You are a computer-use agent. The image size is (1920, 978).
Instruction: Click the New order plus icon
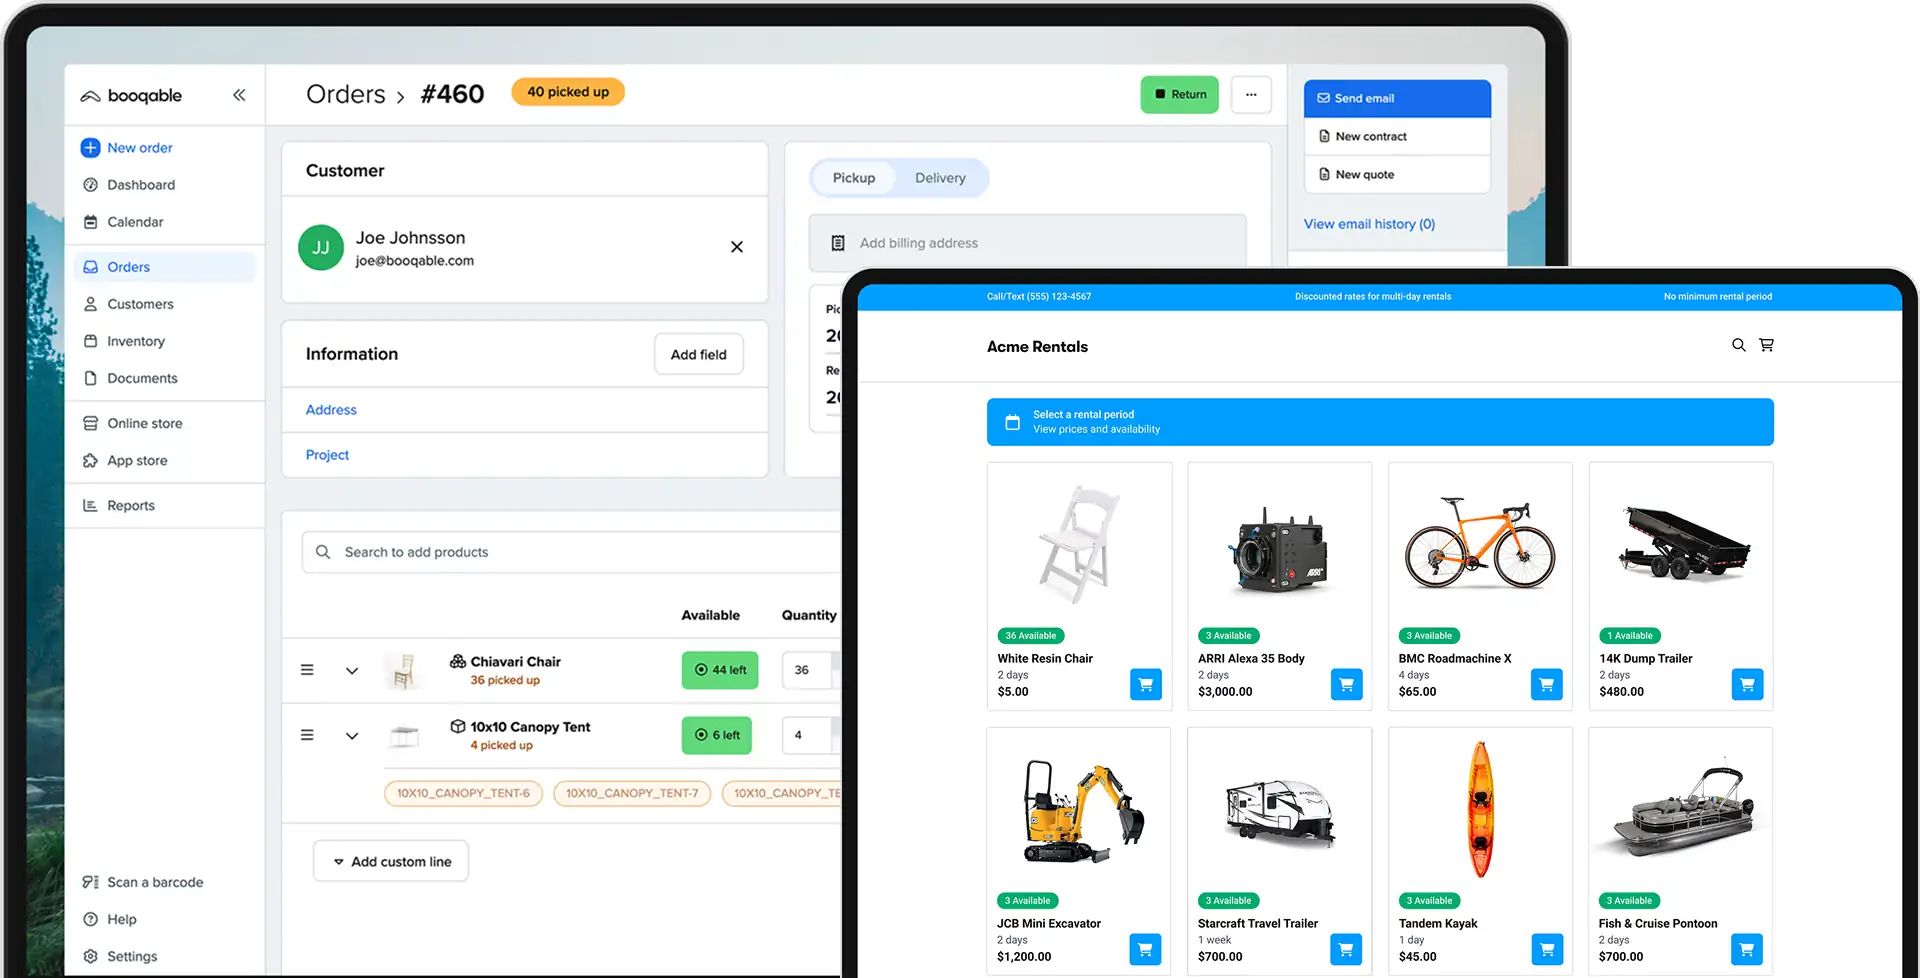pos(90,148)
